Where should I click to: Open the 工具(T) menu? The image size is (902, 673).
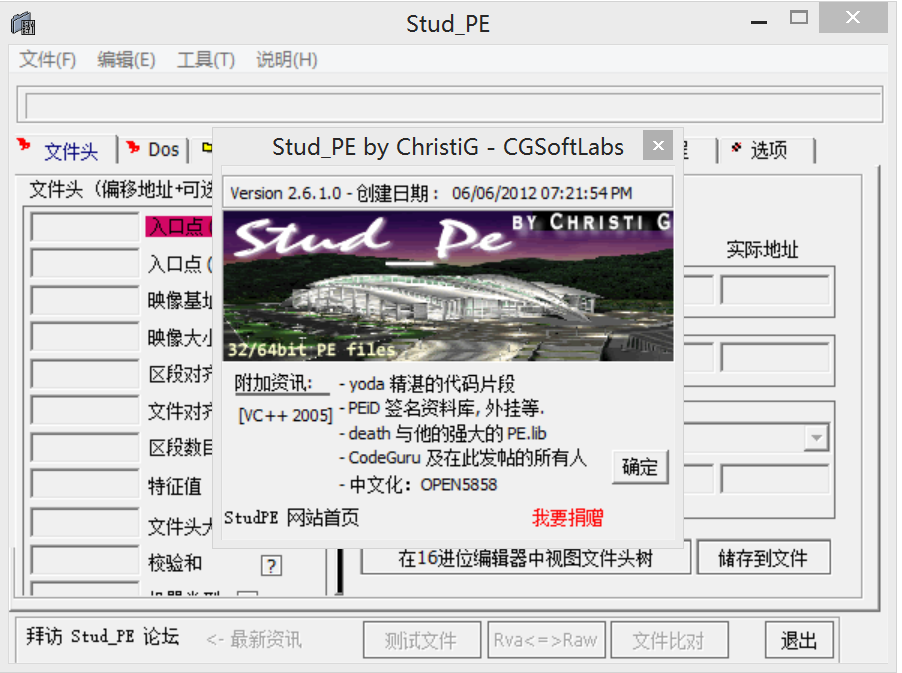click(x=206, y=60)
